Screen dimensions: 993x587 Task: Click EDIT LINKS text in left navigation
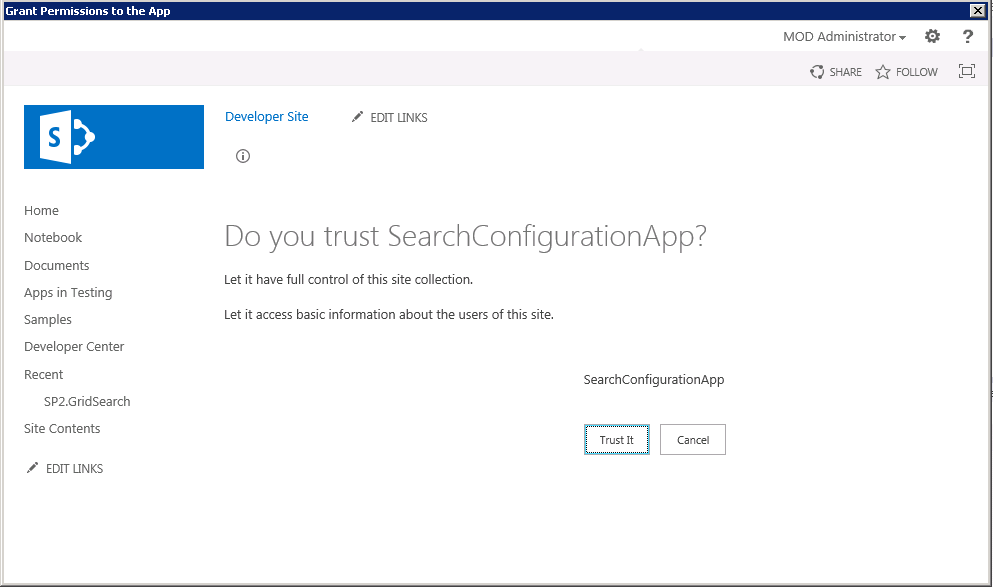(75, 469)
